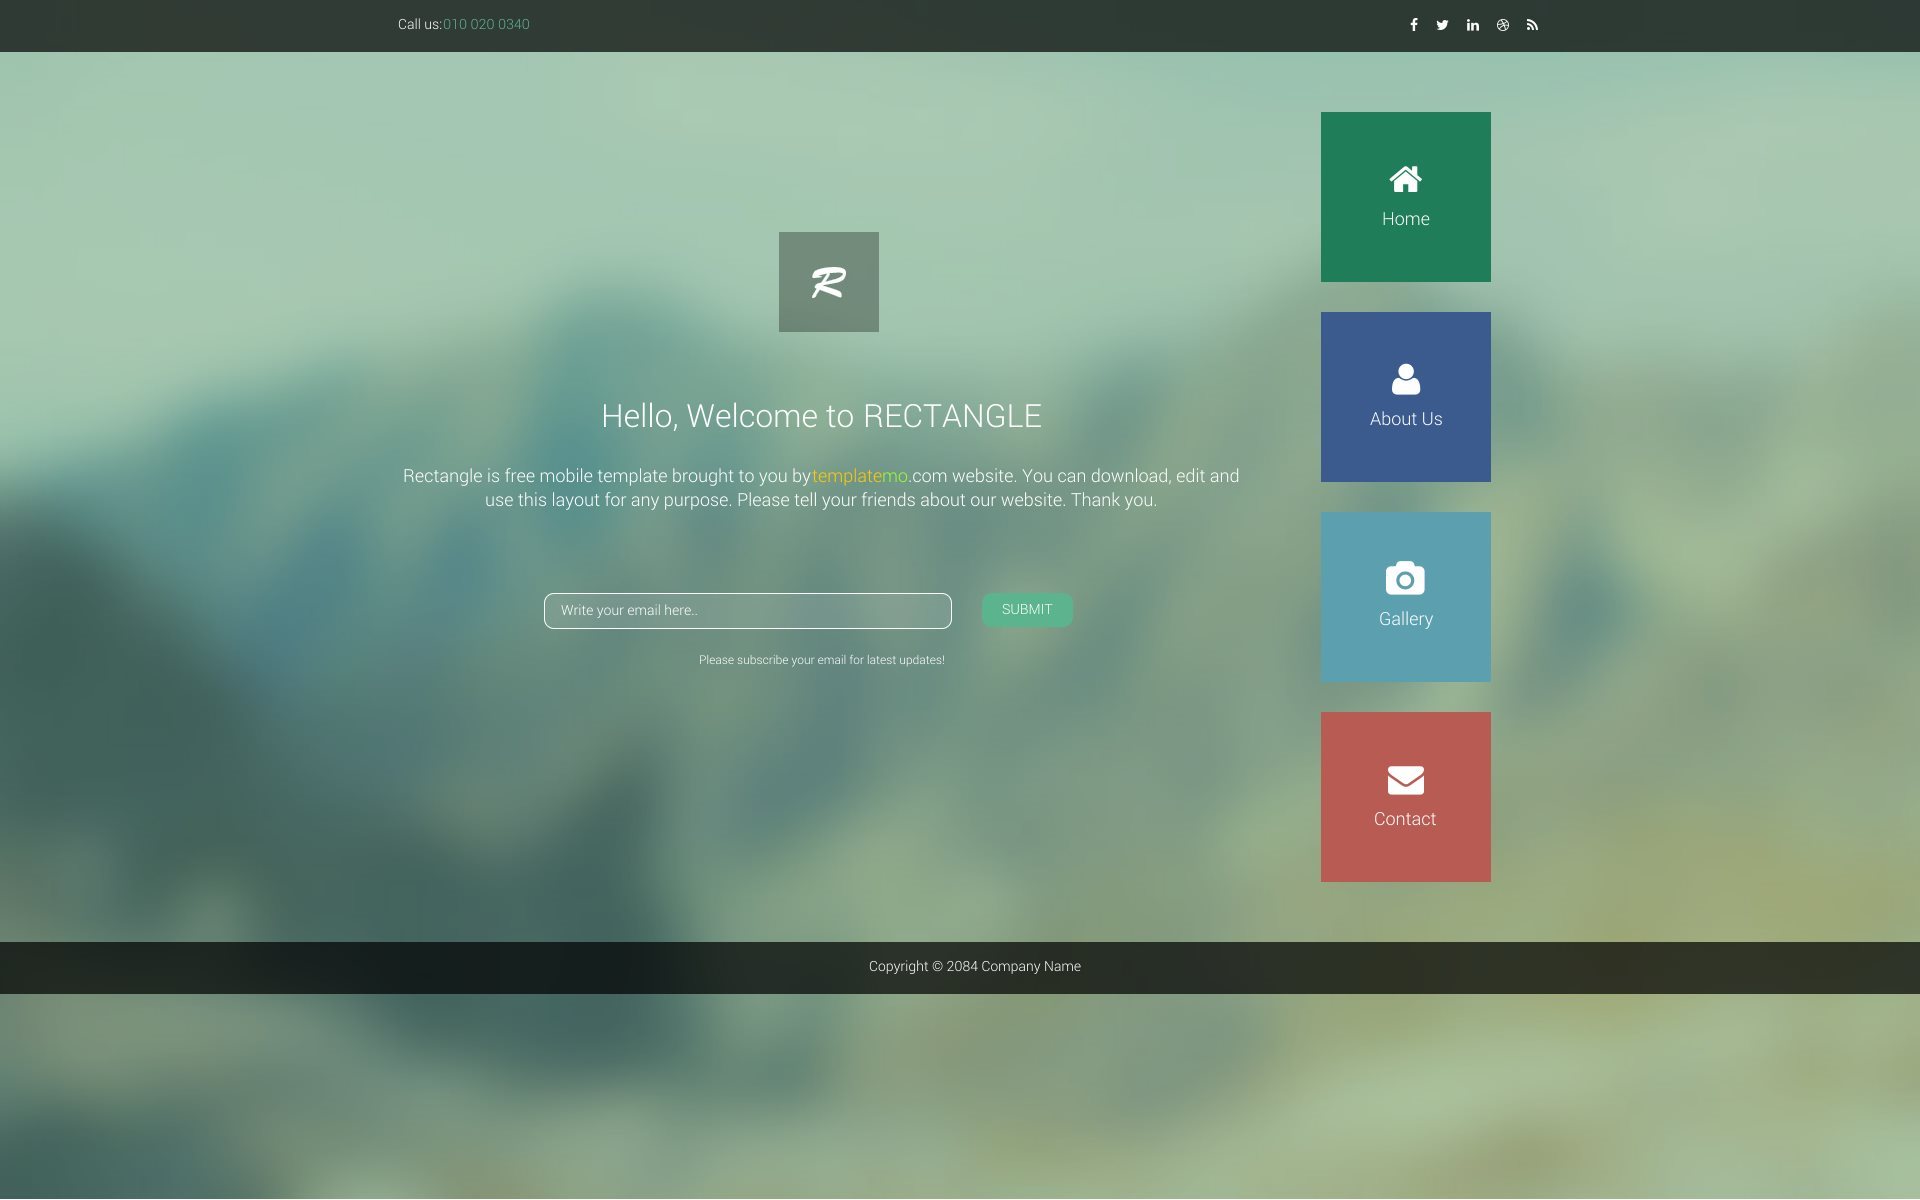Open the RSS feed icon
Screen dimensions: 1920x1200
pos(1532,25)
